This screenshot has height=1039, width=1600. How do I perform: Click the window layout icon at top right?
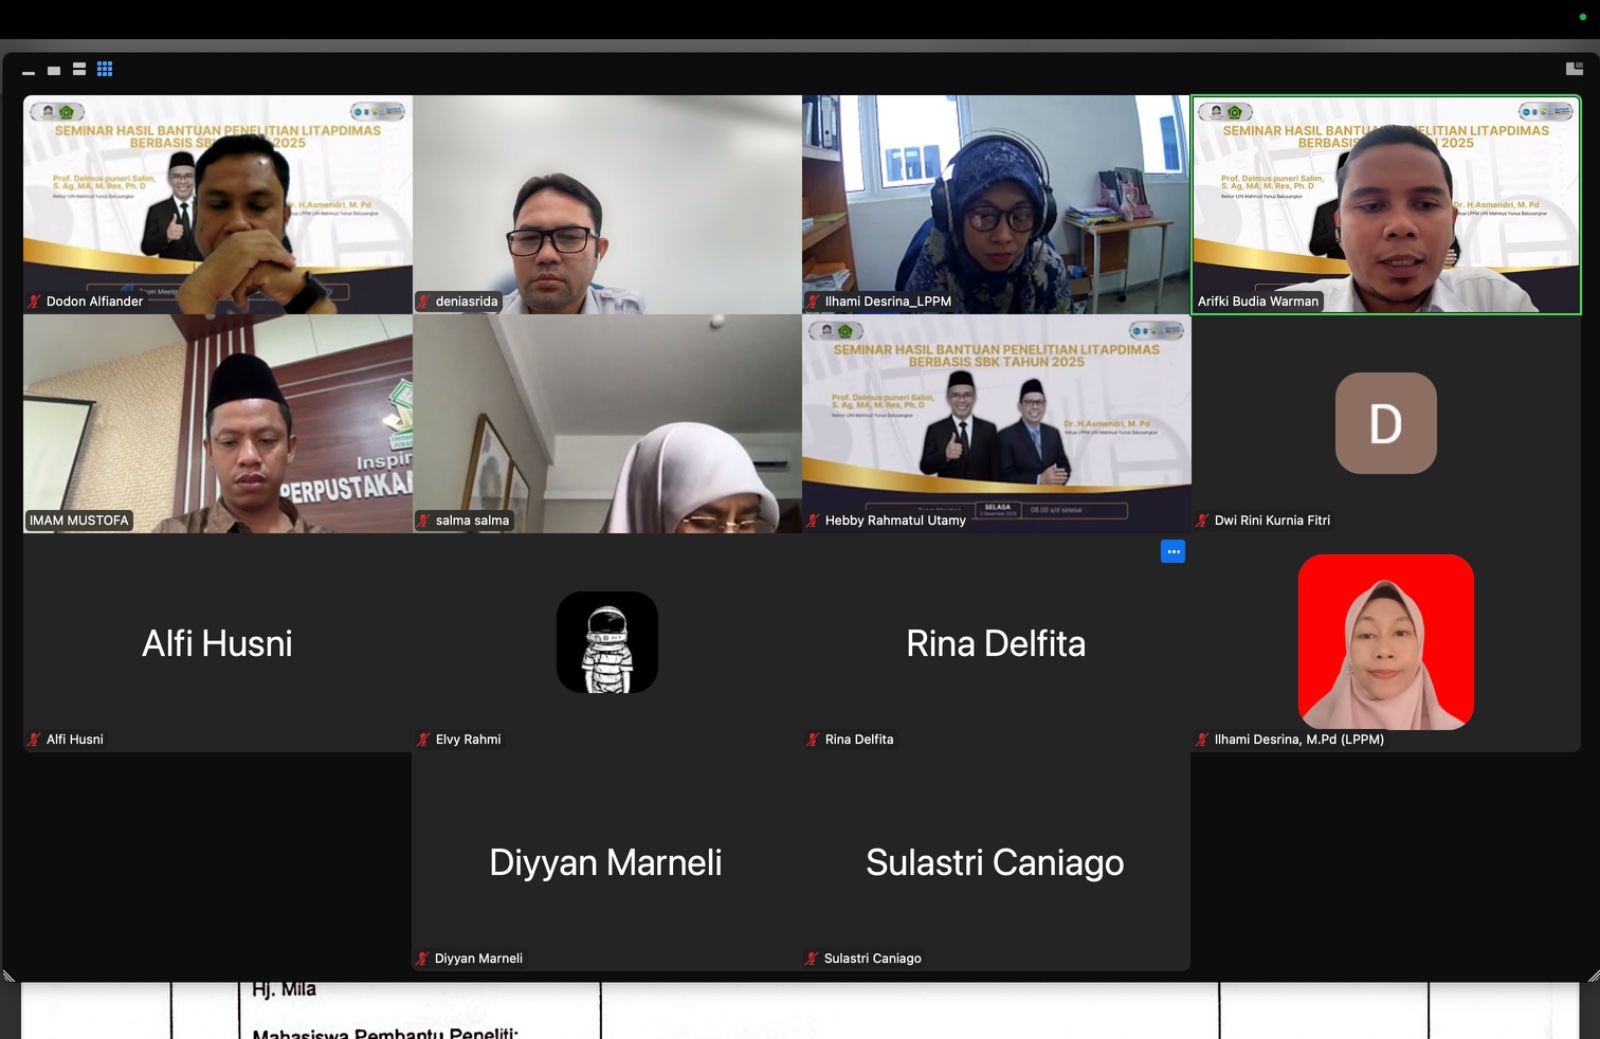pos(1574,69)
